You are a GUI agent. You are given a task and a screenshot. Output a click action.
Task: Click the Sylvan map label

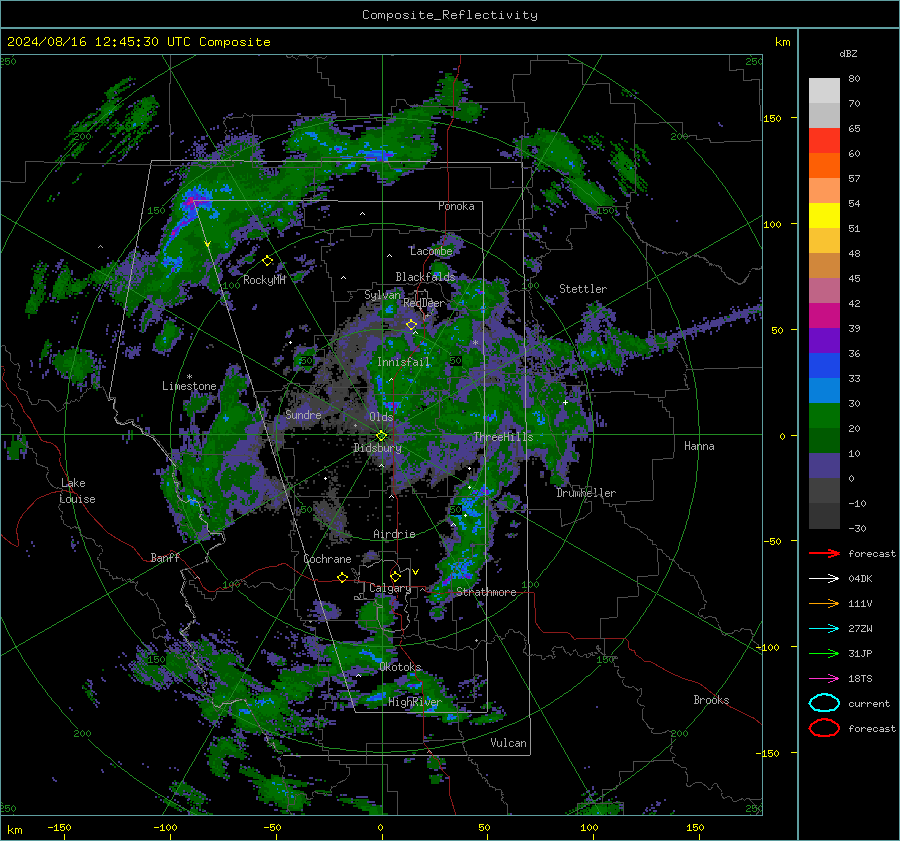[x=382, y=295]
